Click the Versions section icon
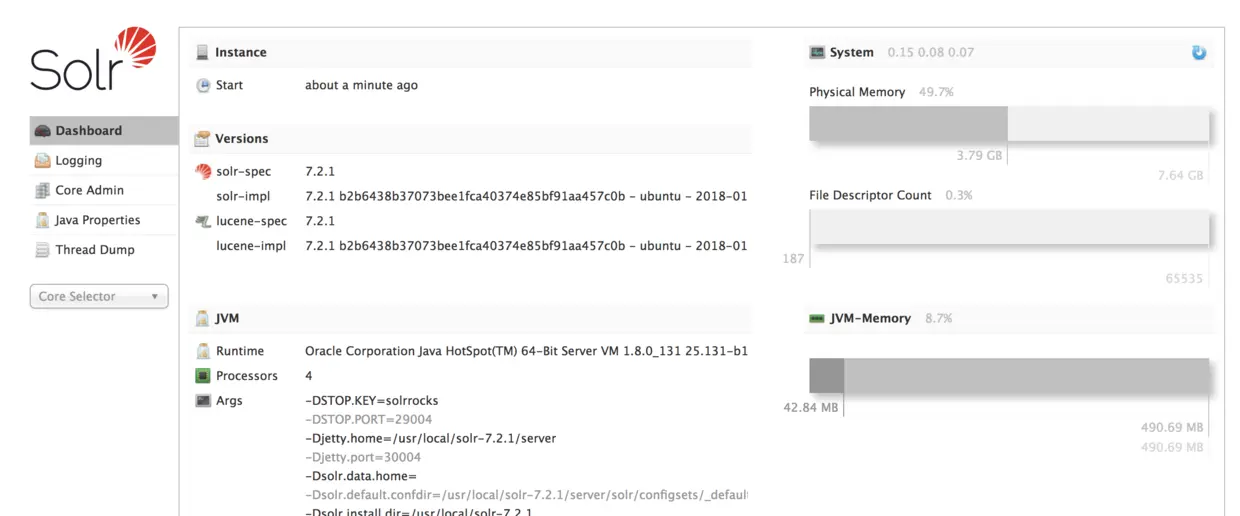This screenshot has width=1240, height=516. tap(203, 139)
